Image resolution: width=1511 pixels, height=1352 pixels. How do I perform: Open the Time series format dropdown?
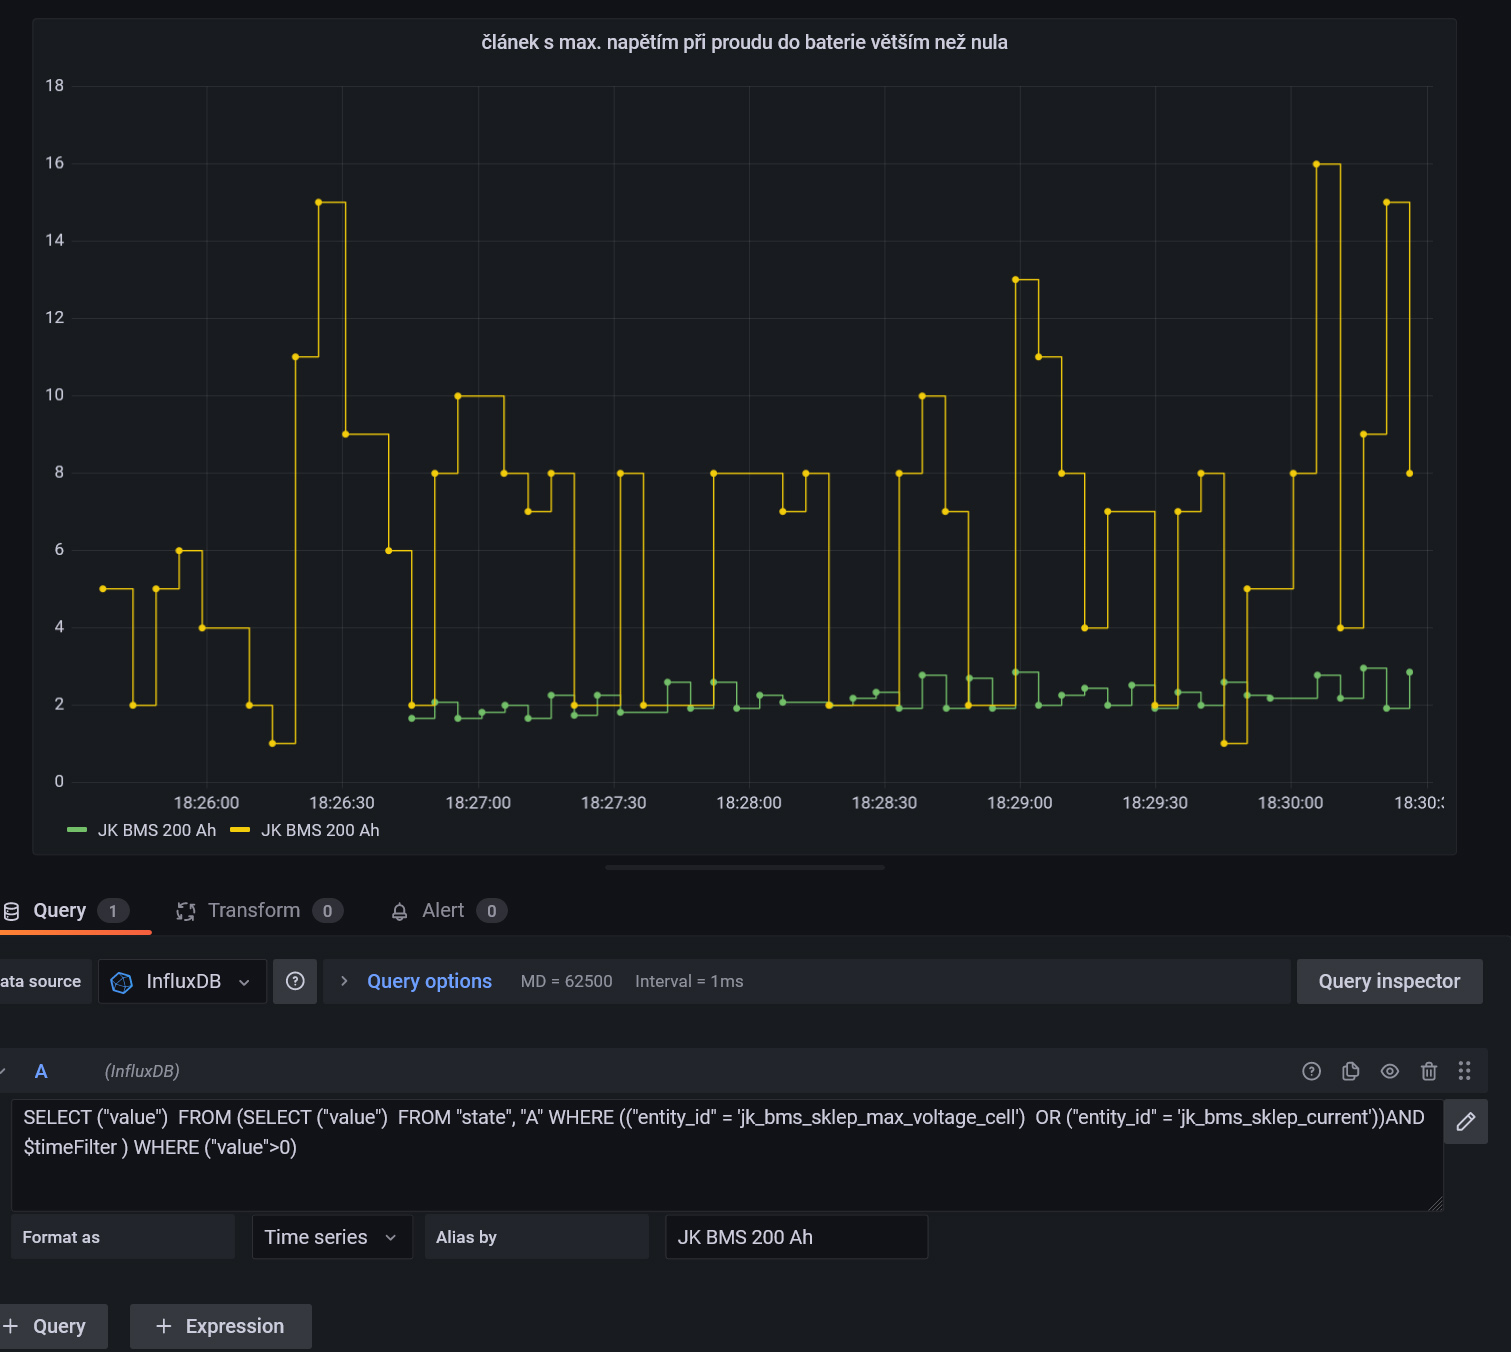(331, 1237)
